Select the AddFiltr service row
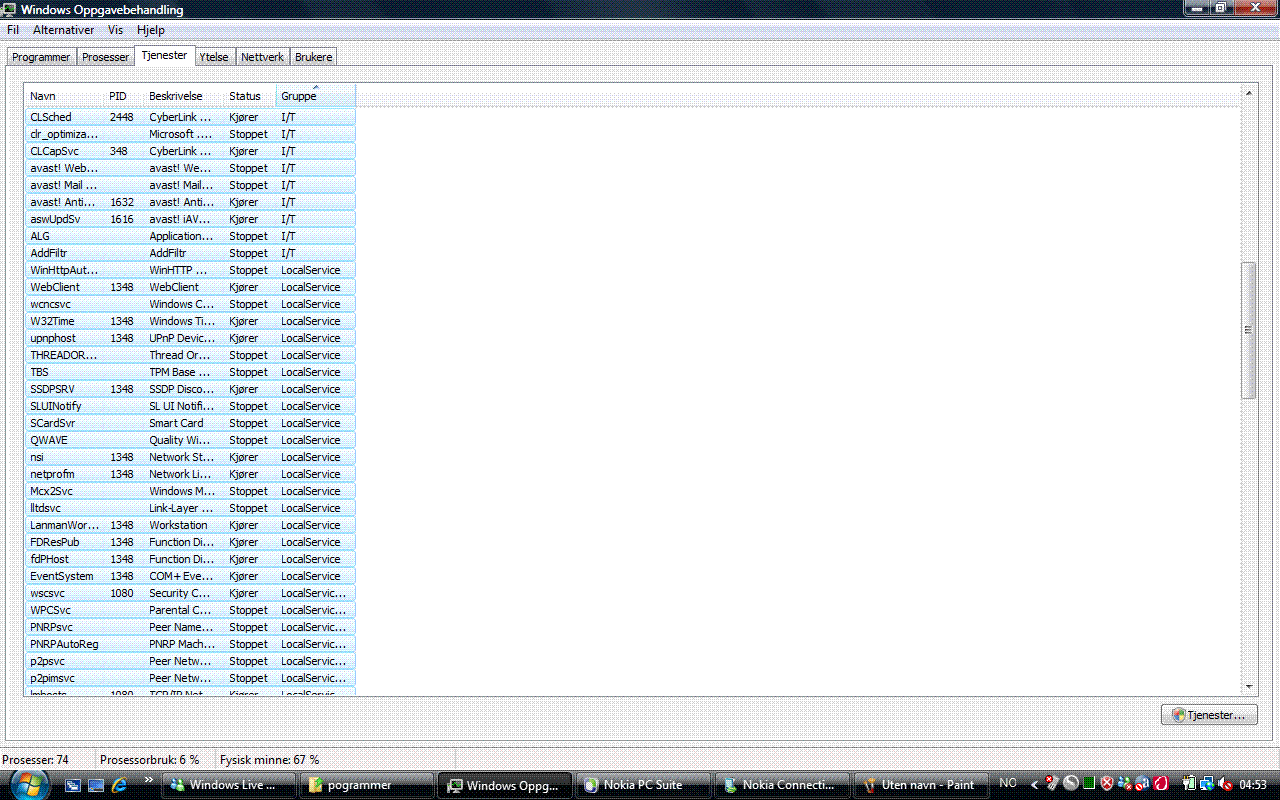 click(x=190, y=253)
